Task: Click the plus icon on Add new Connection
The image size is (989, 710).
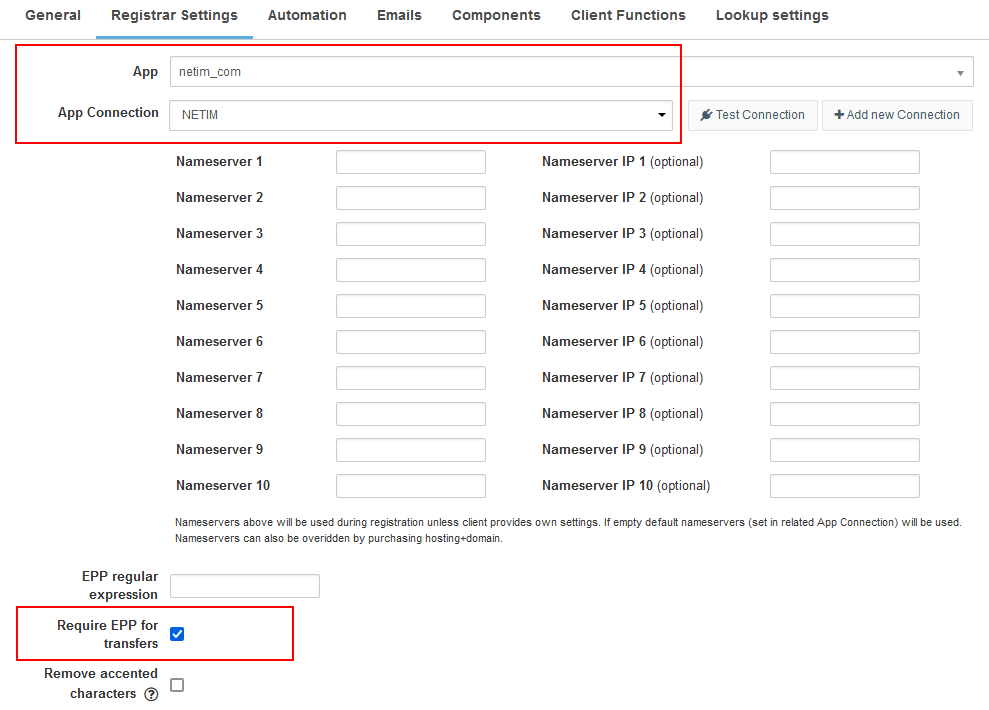Action: point(838,115)
